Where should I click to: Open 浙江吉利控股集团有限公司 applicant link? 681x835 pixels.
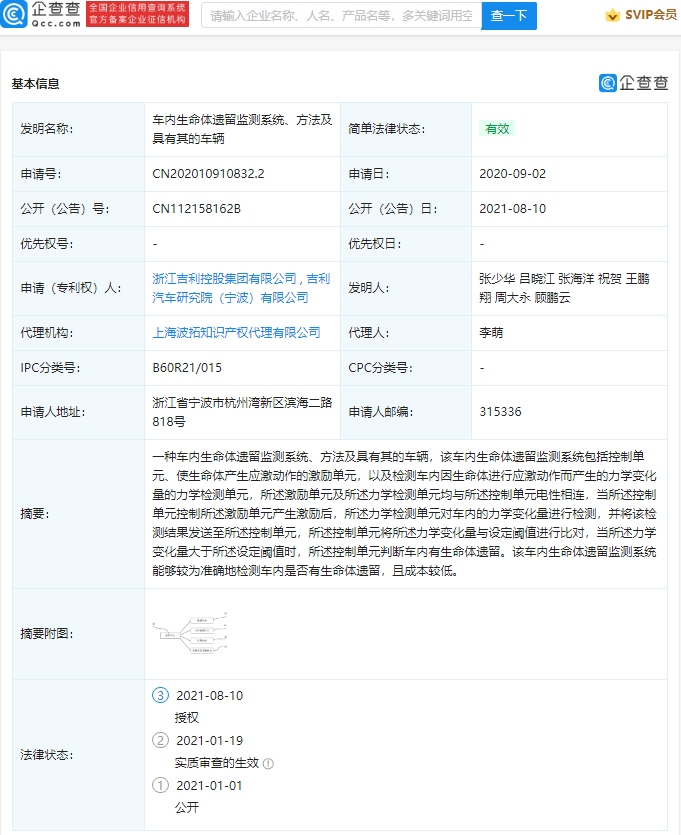tap(225, 278)
